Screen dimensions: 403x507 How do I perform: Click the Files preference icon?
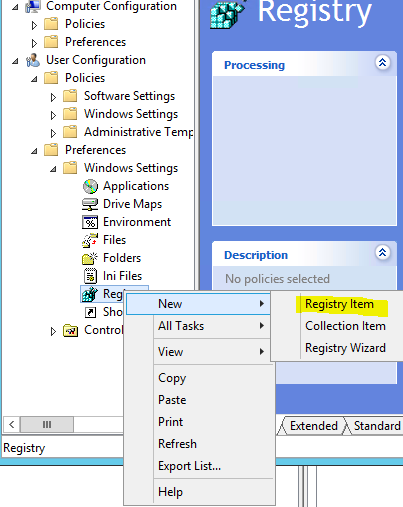point(90,240)
